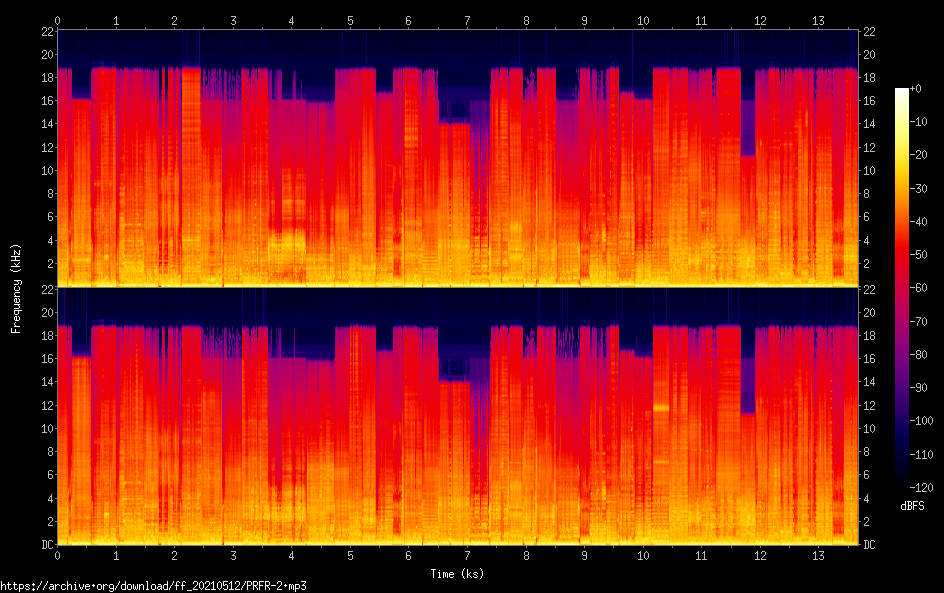Click tick label "10" on the bottom time axis
Image resolution: width=944 pixels, height=593 pixels.
click(642, 556)
